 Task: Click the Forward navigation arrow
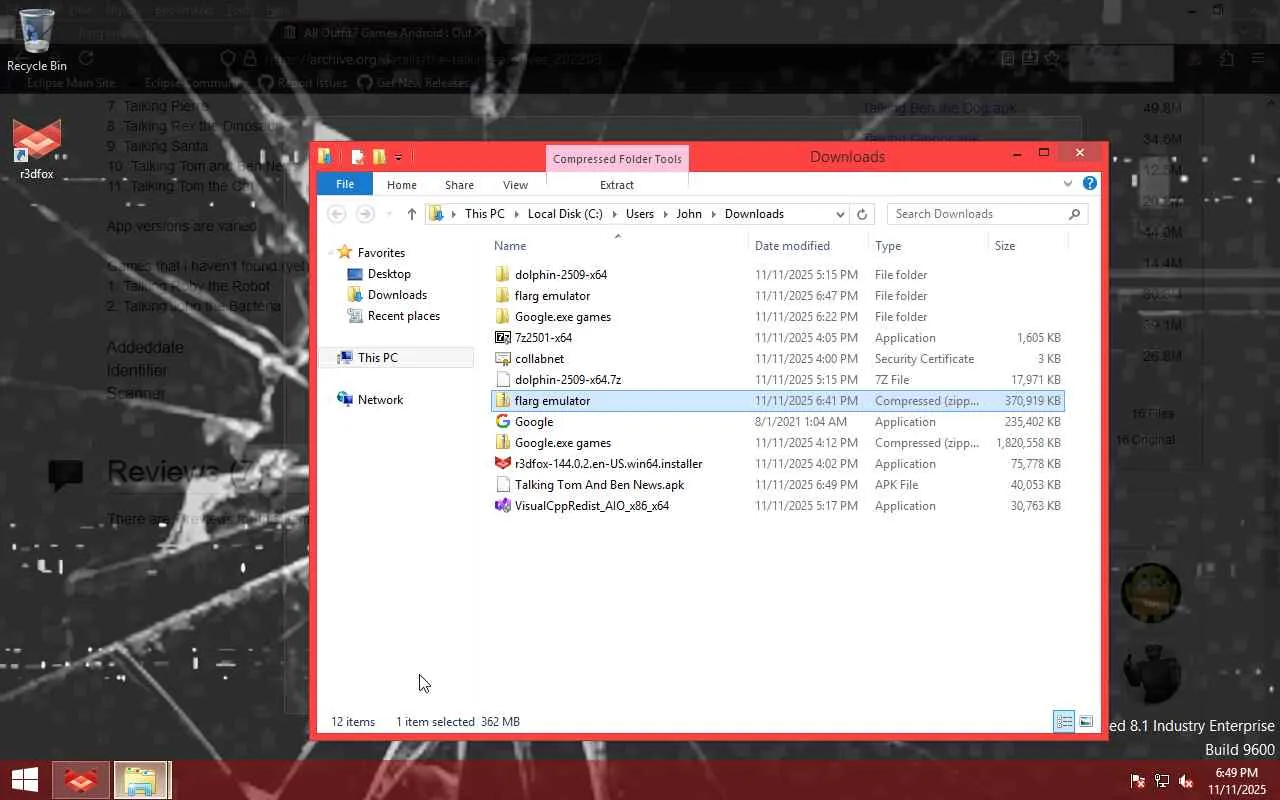click(x=365, y=214)
